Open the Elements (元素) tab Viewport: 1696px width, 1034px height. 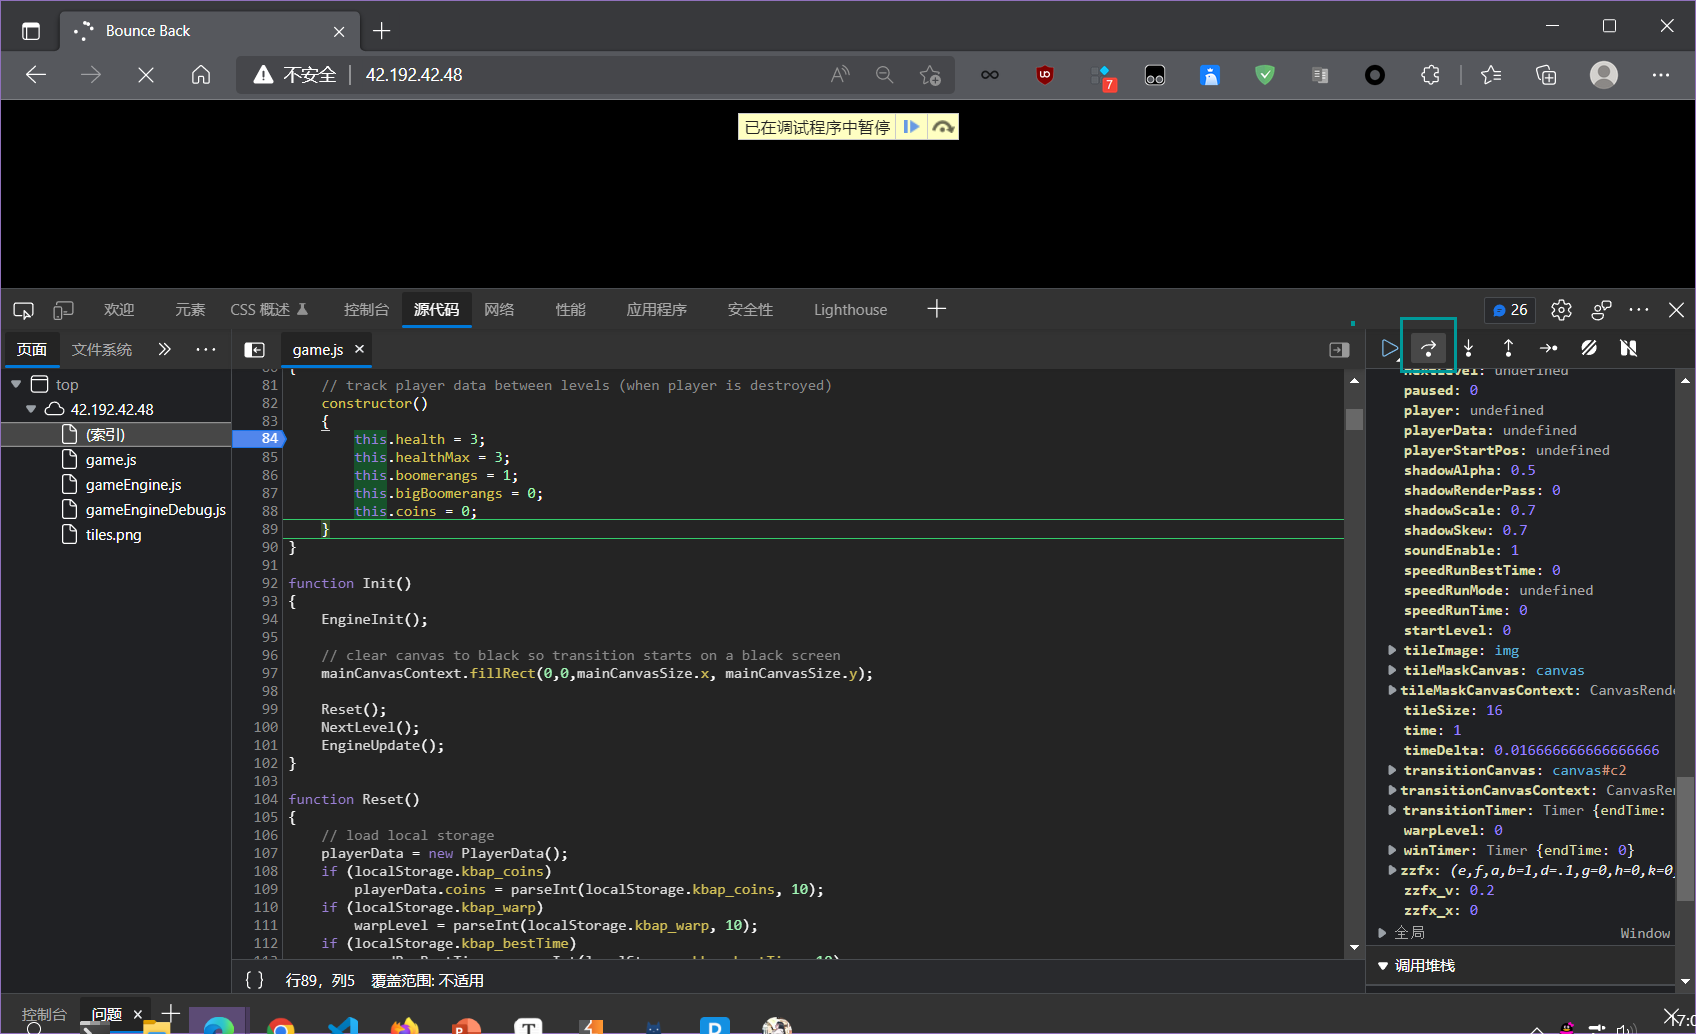click(x=190, y=310)
